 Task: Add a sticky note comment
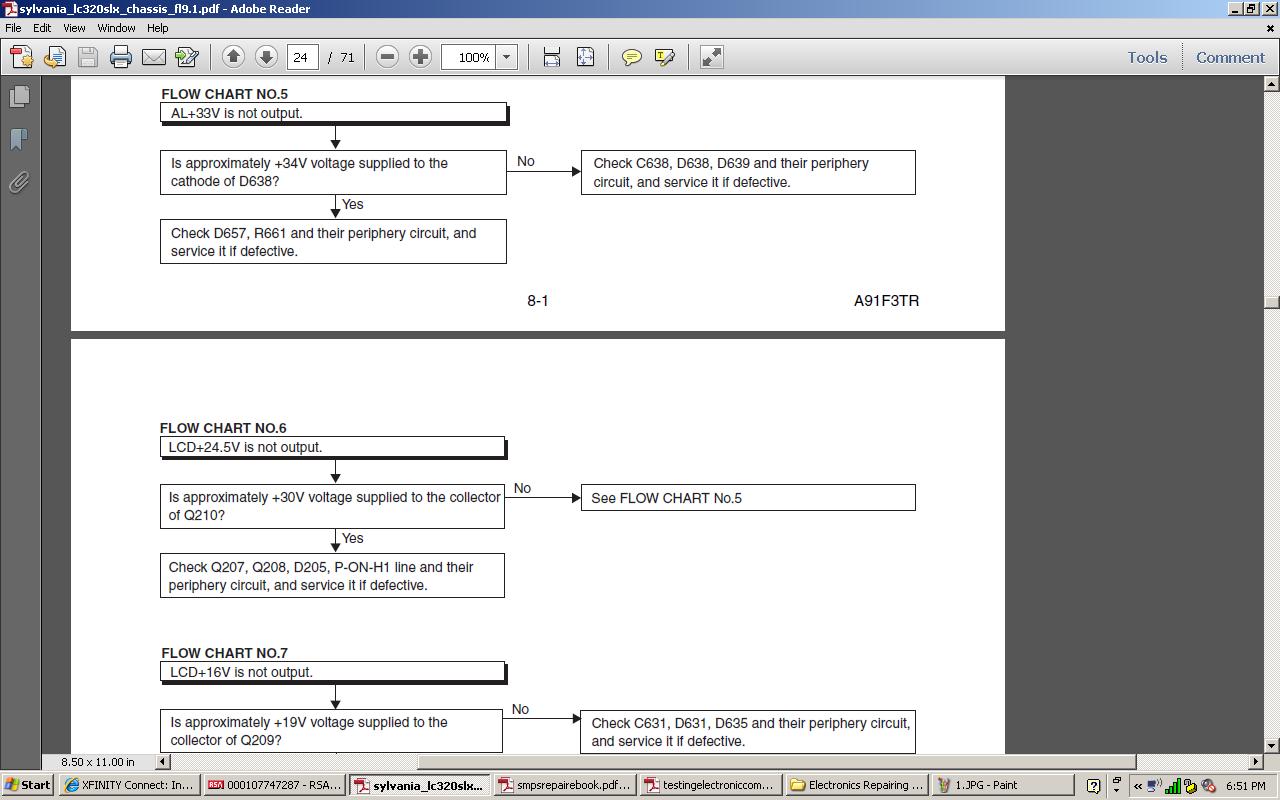tap(632, 57)
